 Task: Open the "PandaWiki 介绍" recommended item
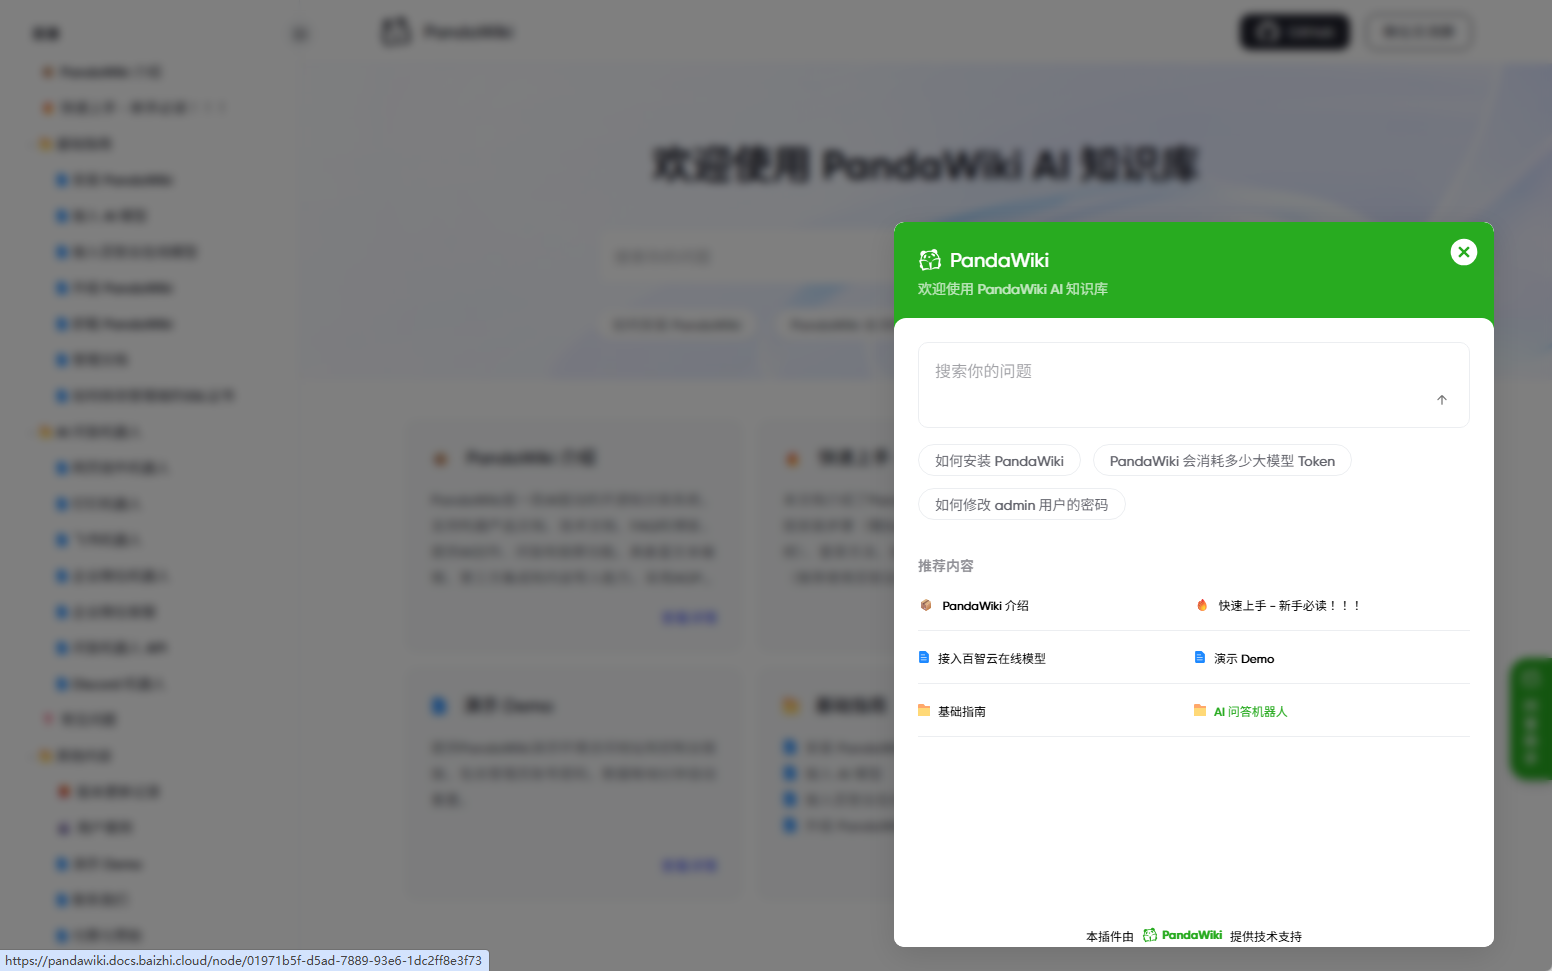point(985,606)
